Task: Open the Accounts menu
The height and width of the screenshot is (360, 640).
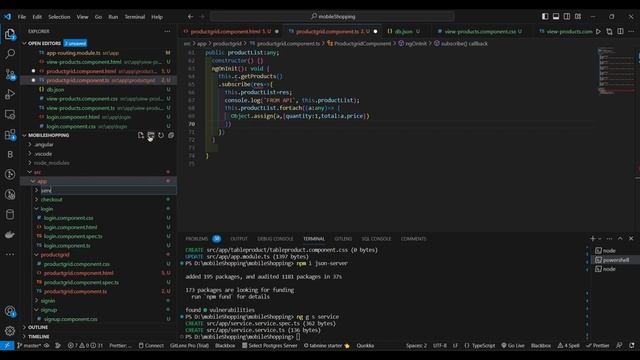Action: tap(10, 311)
